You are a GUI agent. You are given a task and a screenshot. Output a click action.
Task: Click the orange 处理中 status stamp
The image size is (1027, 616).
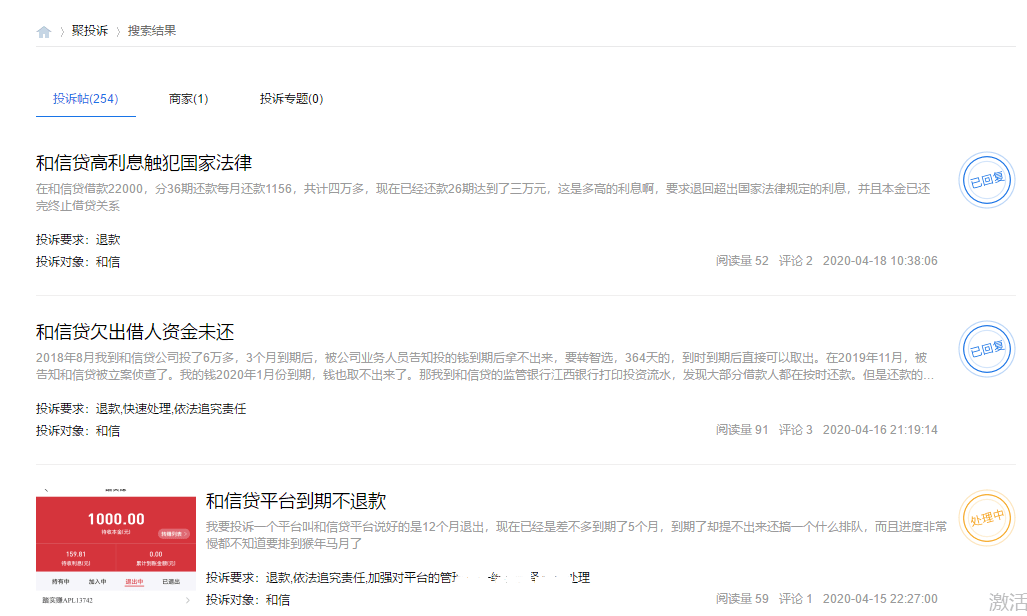coord(986,518)
